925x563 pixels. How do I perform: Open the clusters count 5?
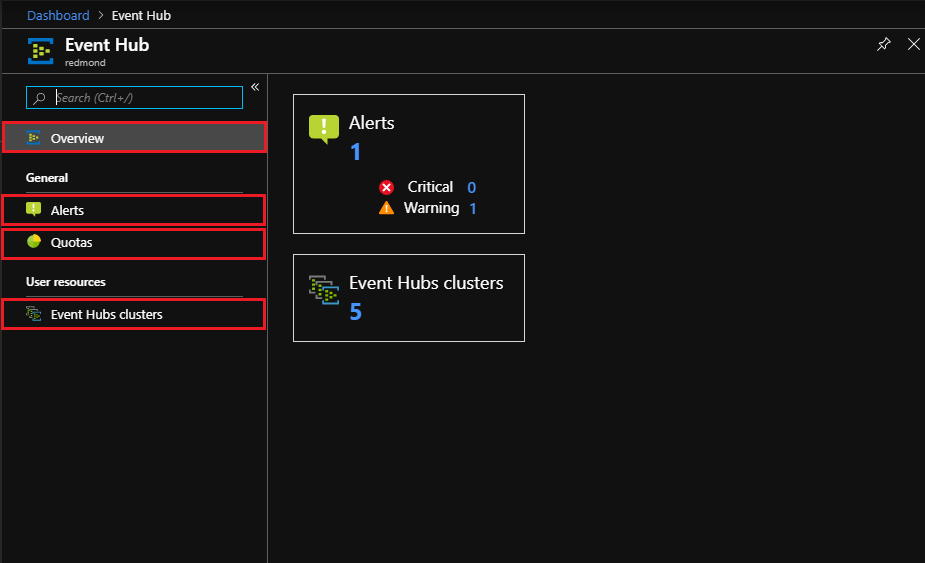(355, 312)
